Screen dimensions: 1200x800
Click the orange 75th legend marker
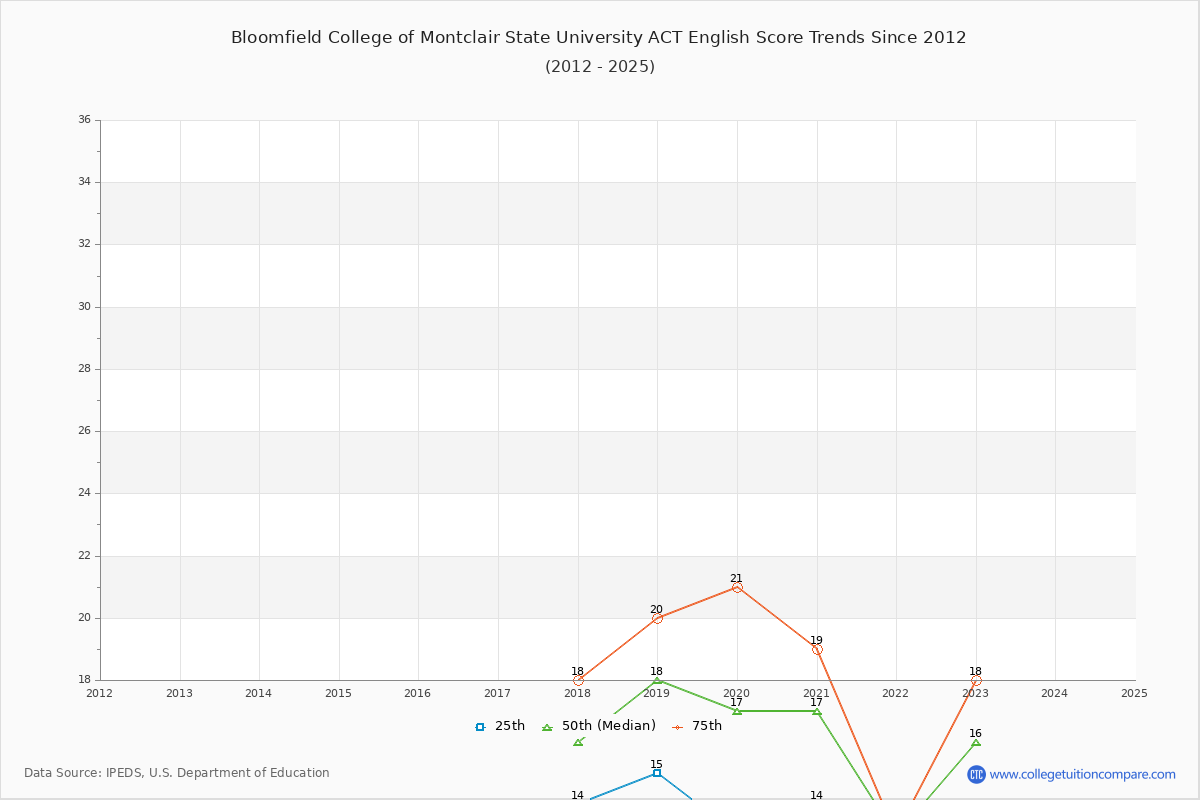[x=678, y=727]
